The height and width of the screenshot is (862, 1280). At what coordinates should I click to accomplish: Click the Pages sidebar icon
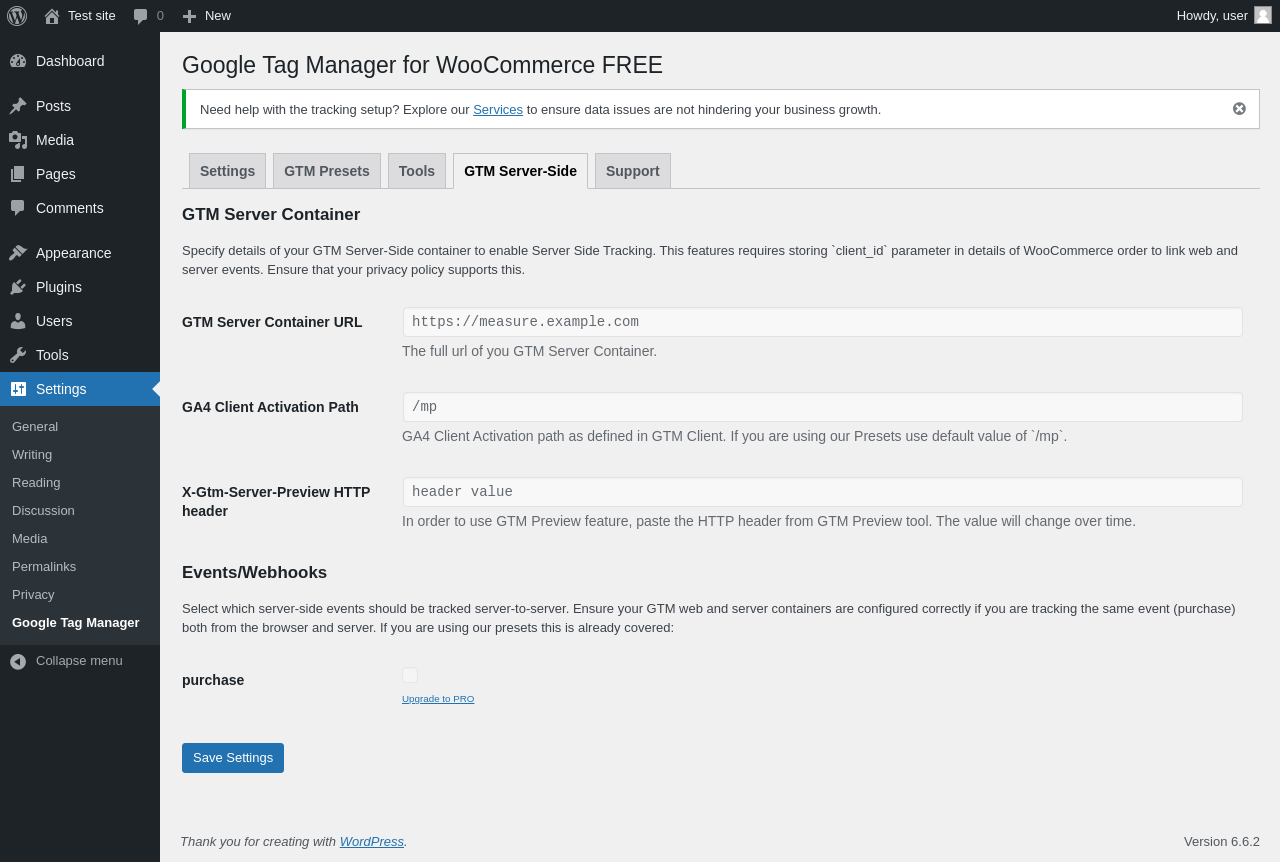coord(18,174)
